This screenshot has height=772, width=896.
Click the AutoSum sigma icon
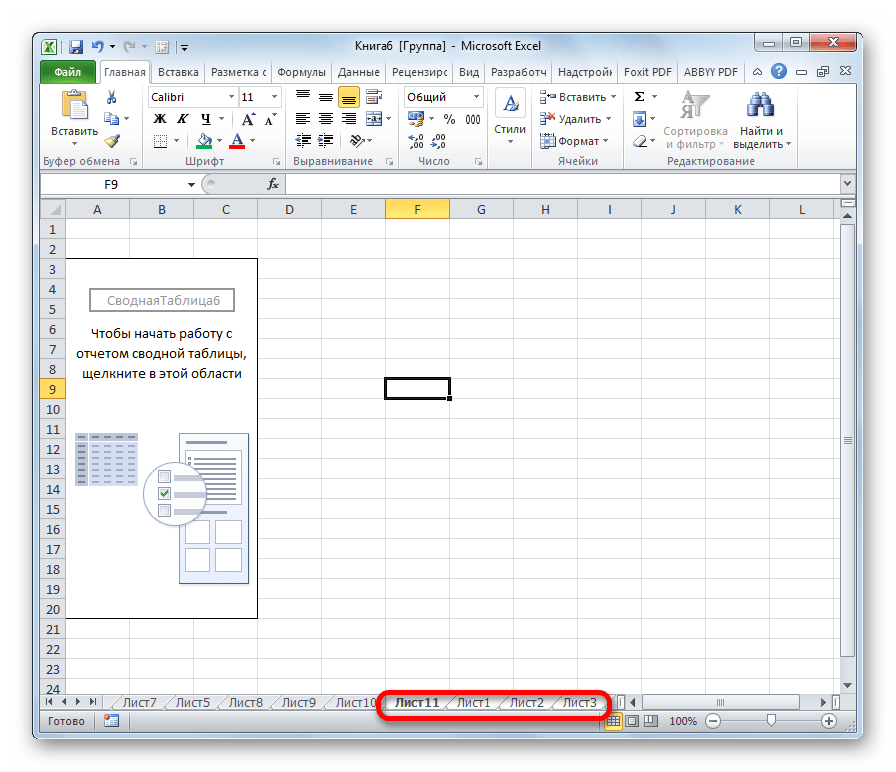click(x=640, y=97)
